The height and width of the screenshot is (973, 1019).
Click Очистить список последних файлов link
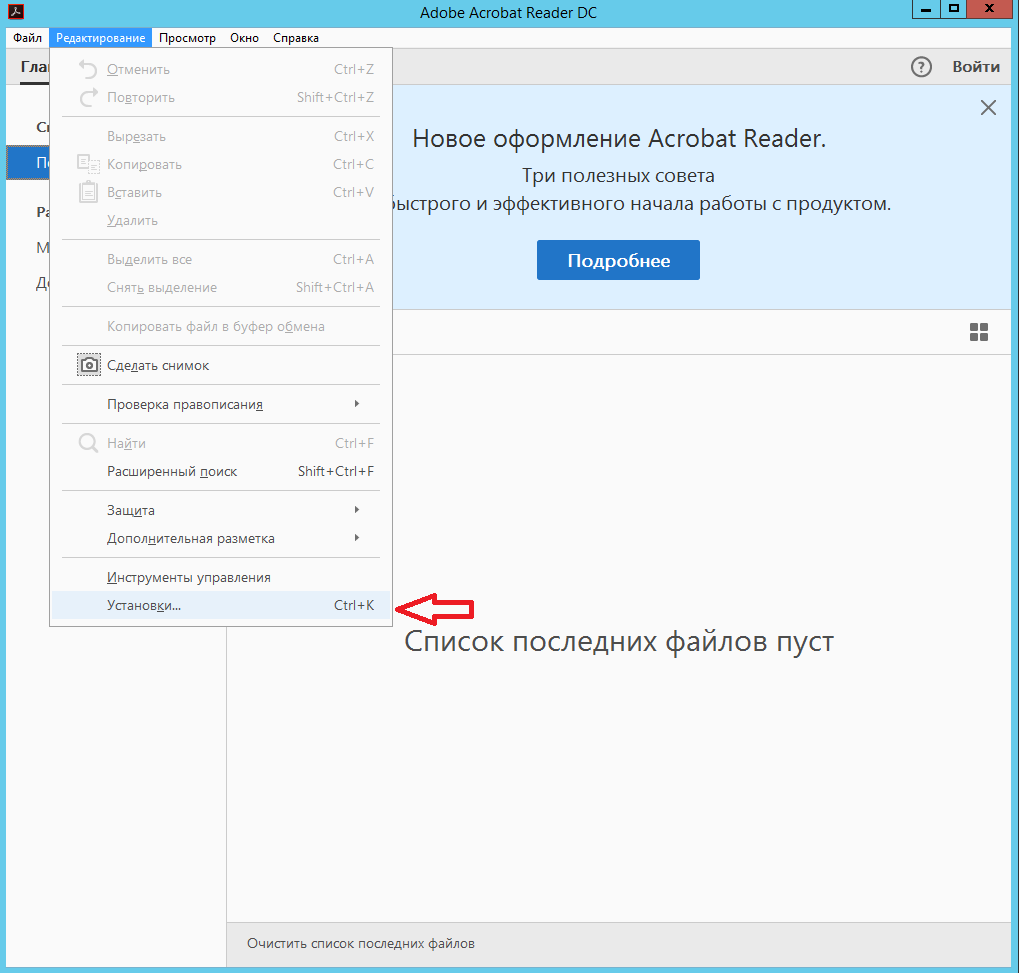click(x=361, y=943)
